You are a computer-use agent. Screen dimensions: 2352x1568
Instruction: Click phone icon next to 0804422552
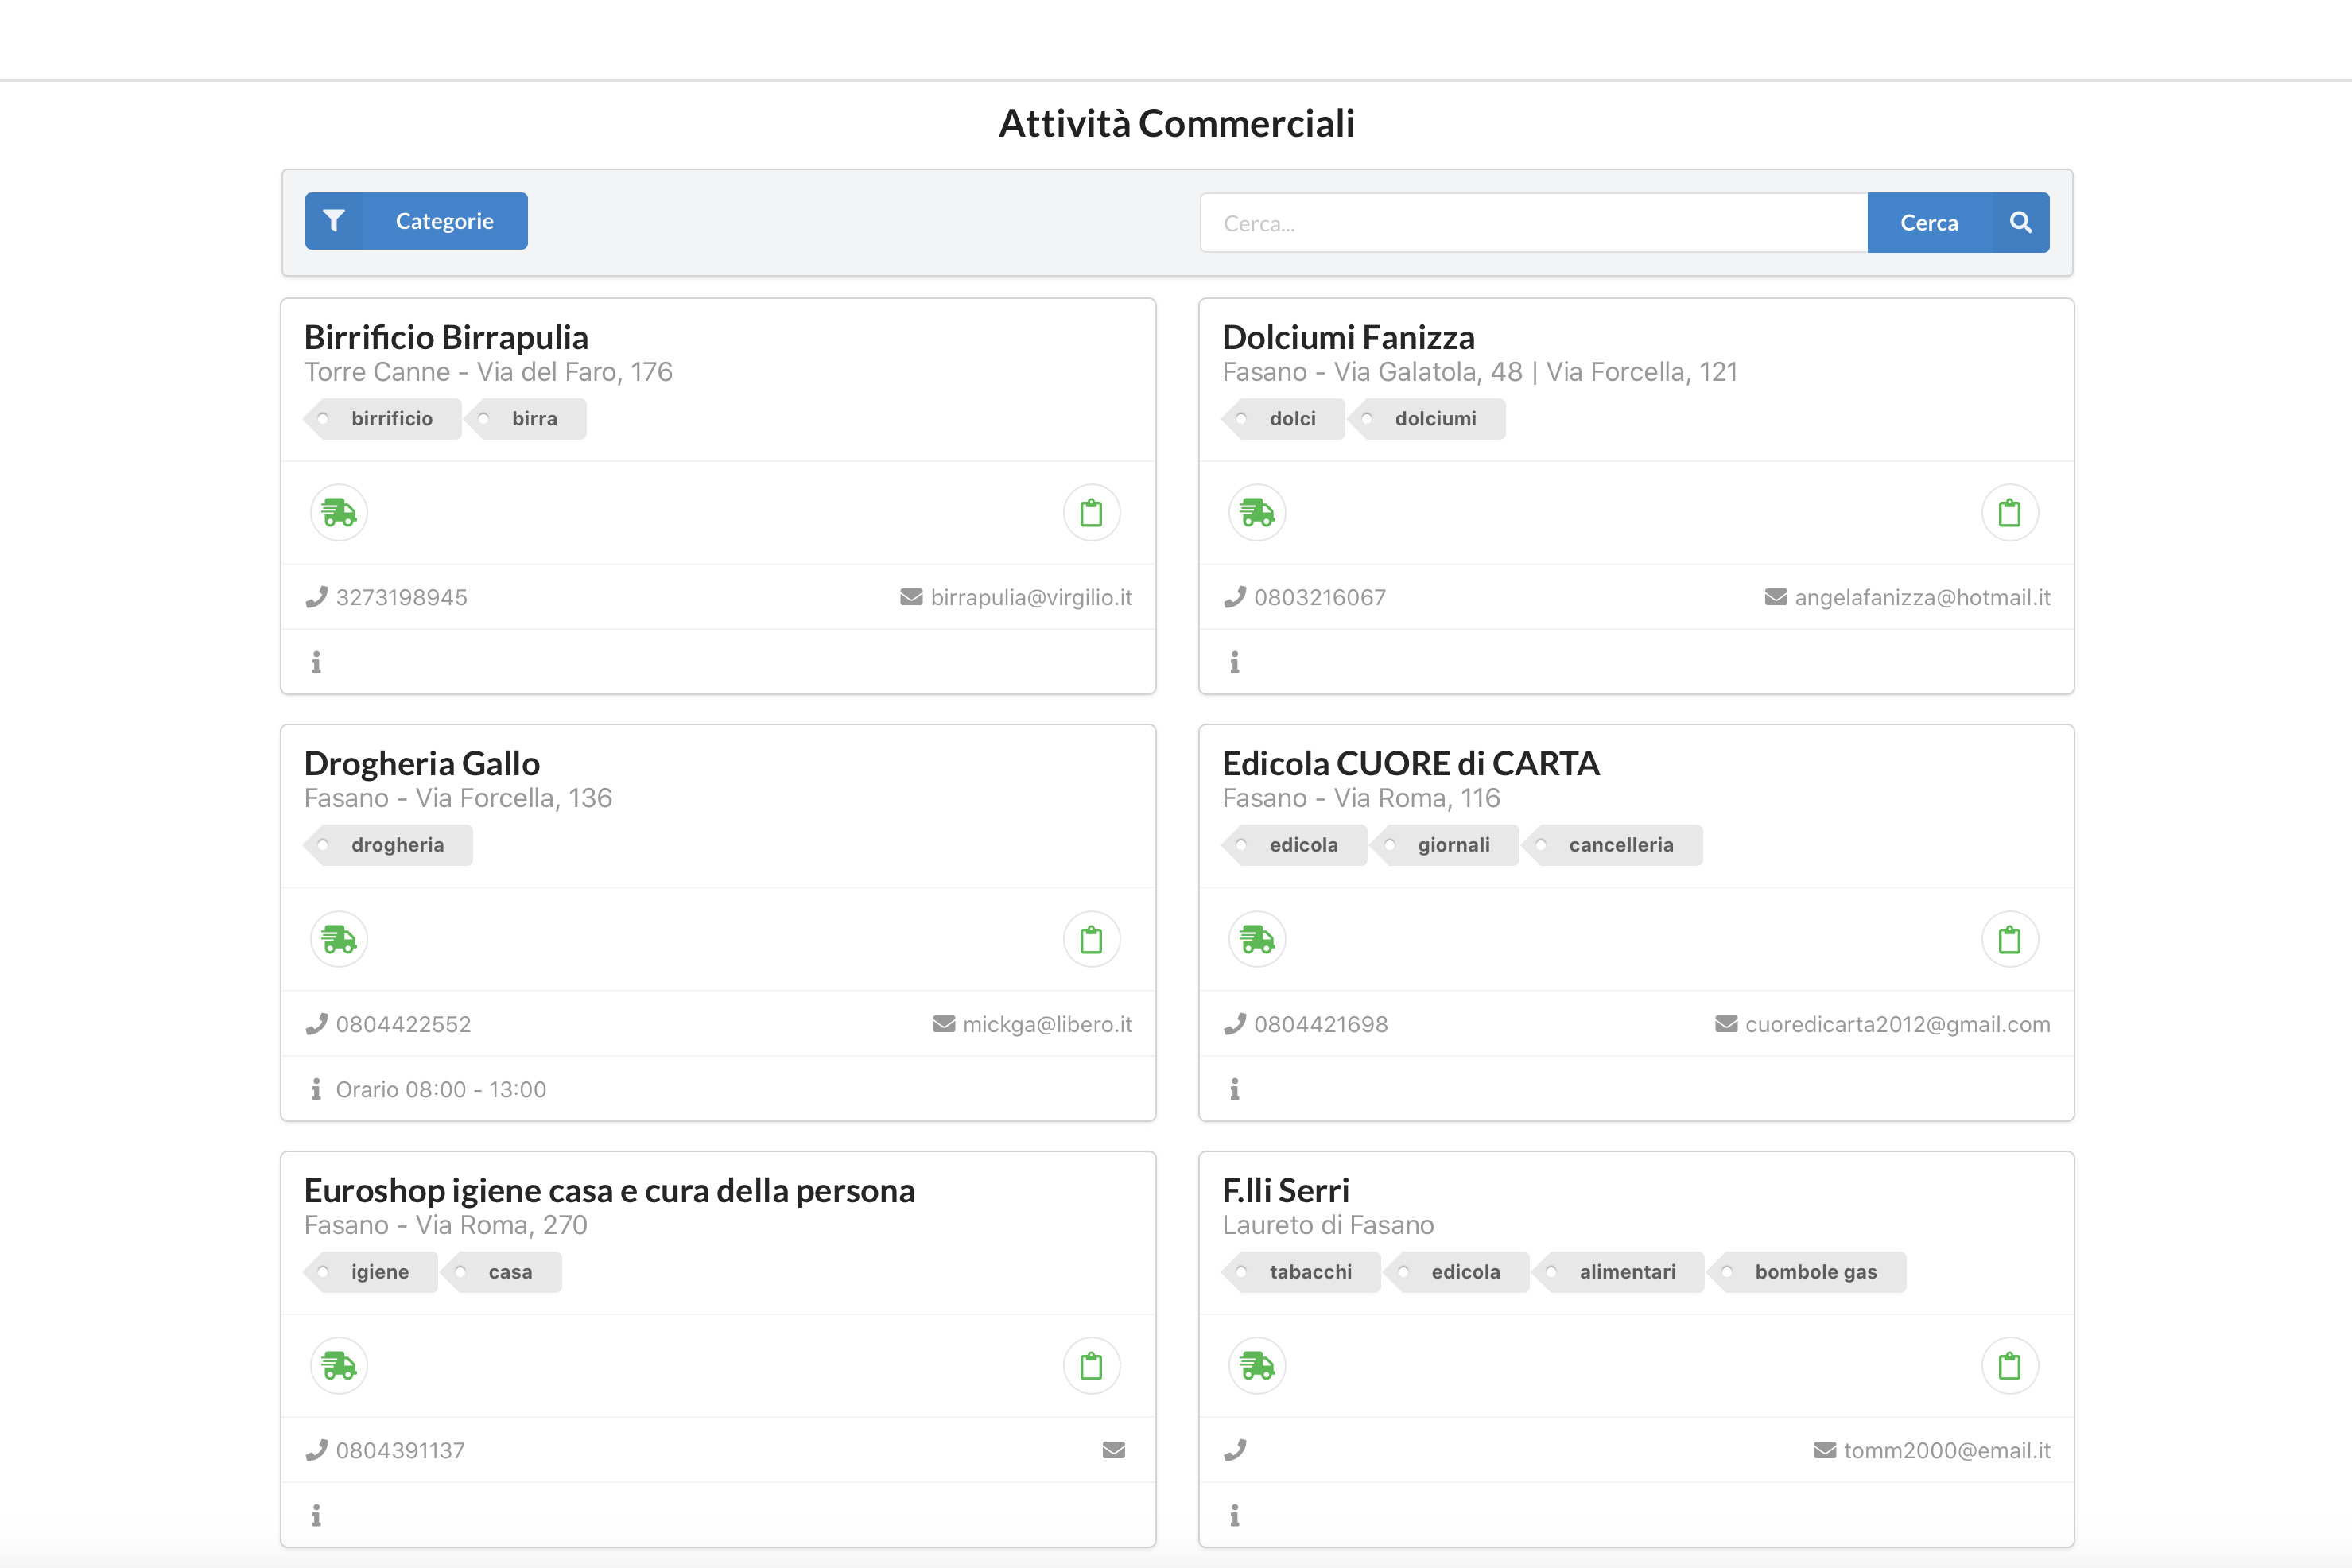pyautogui.click(x=316, y=1024)
